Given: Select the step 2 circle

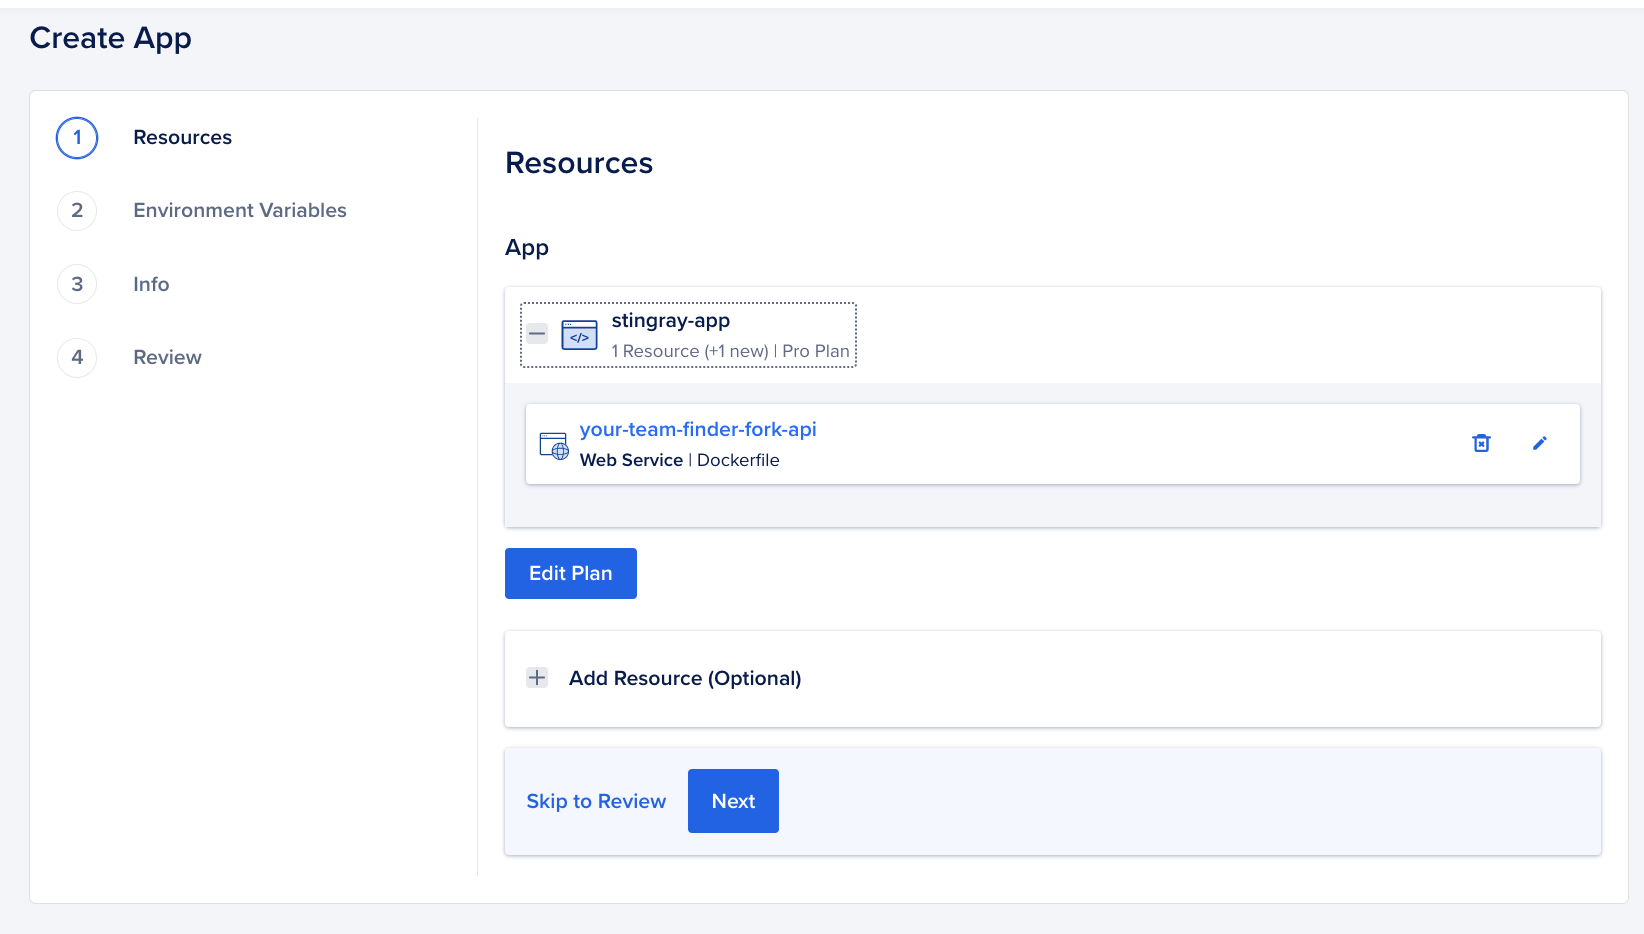Looking at the screenshot, I should (x=77, y=211).
